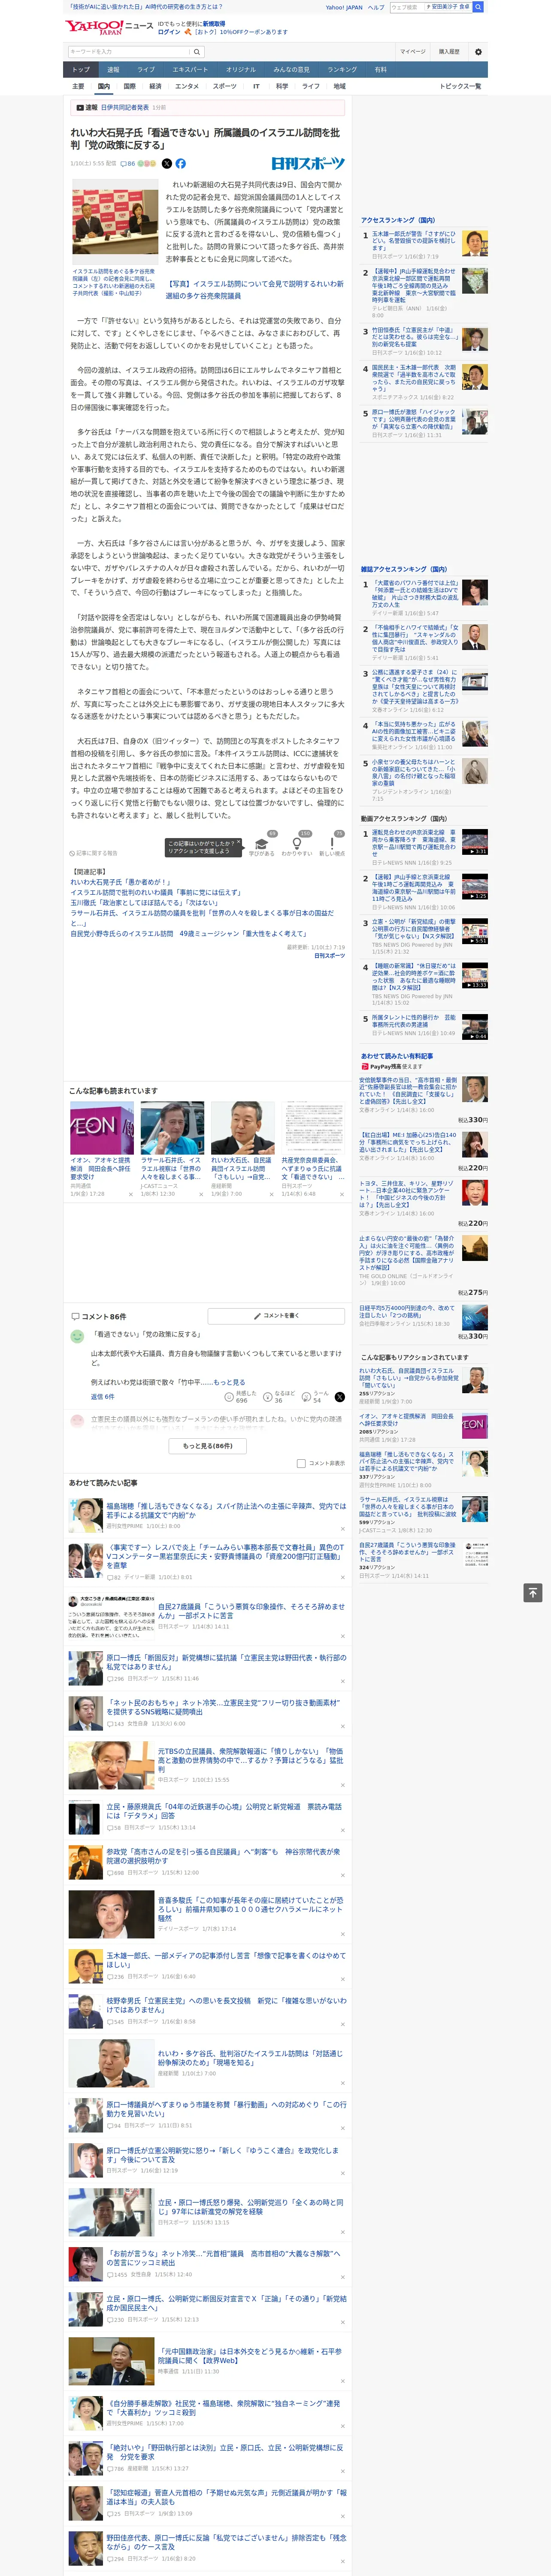
Task: Click the 日刊スポーツ publisher logo
Action: pos(308,163)
